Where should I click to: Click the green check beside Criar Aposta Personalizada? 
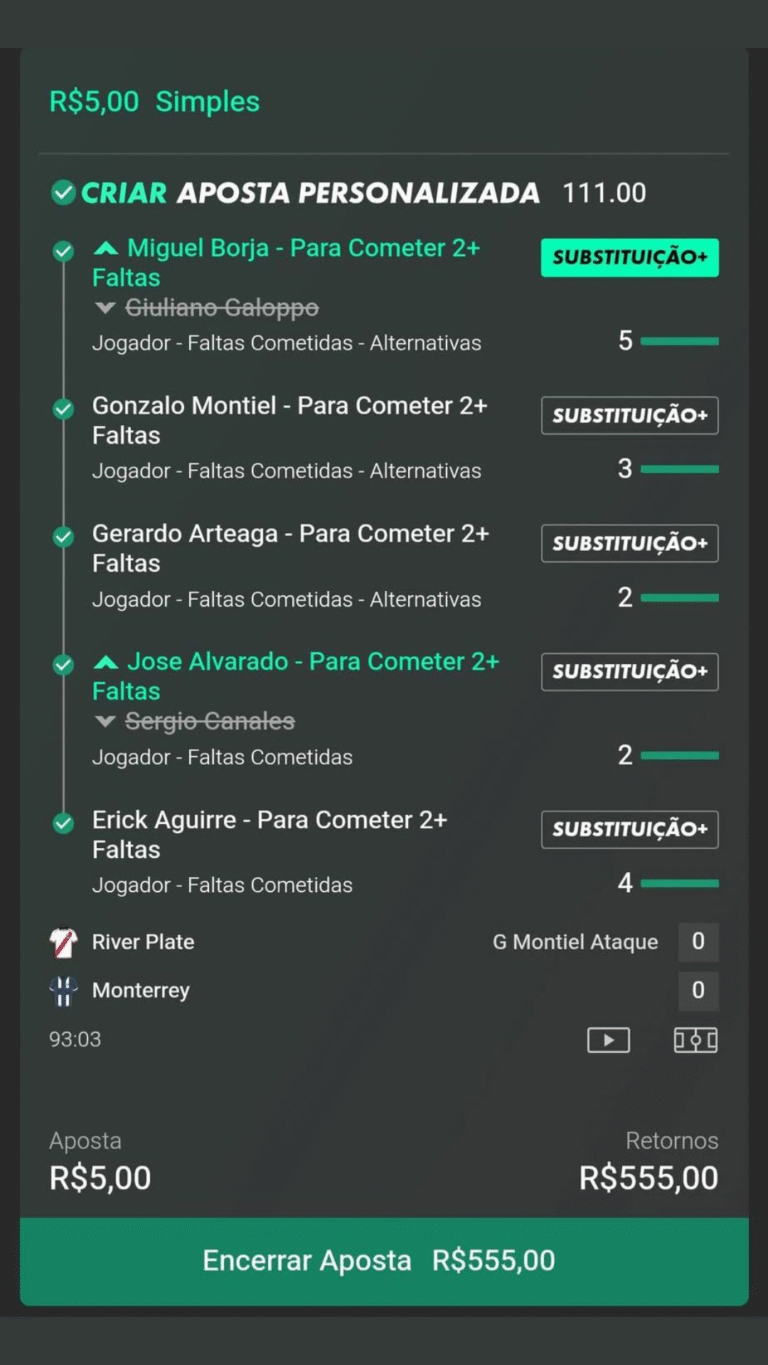click(x=63, y=193)
